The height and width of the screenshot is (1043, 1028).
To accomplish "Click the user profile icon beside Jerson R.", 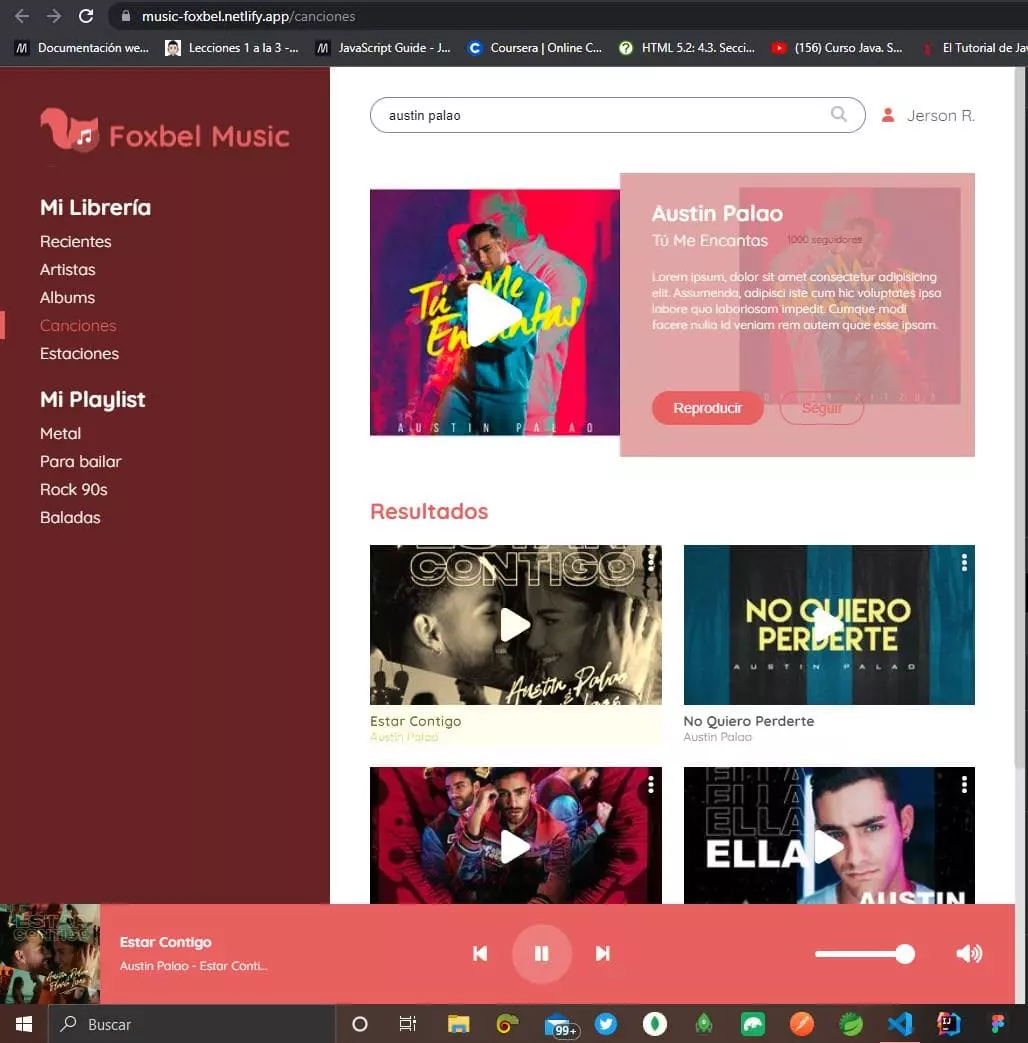I will click(888, 115).
